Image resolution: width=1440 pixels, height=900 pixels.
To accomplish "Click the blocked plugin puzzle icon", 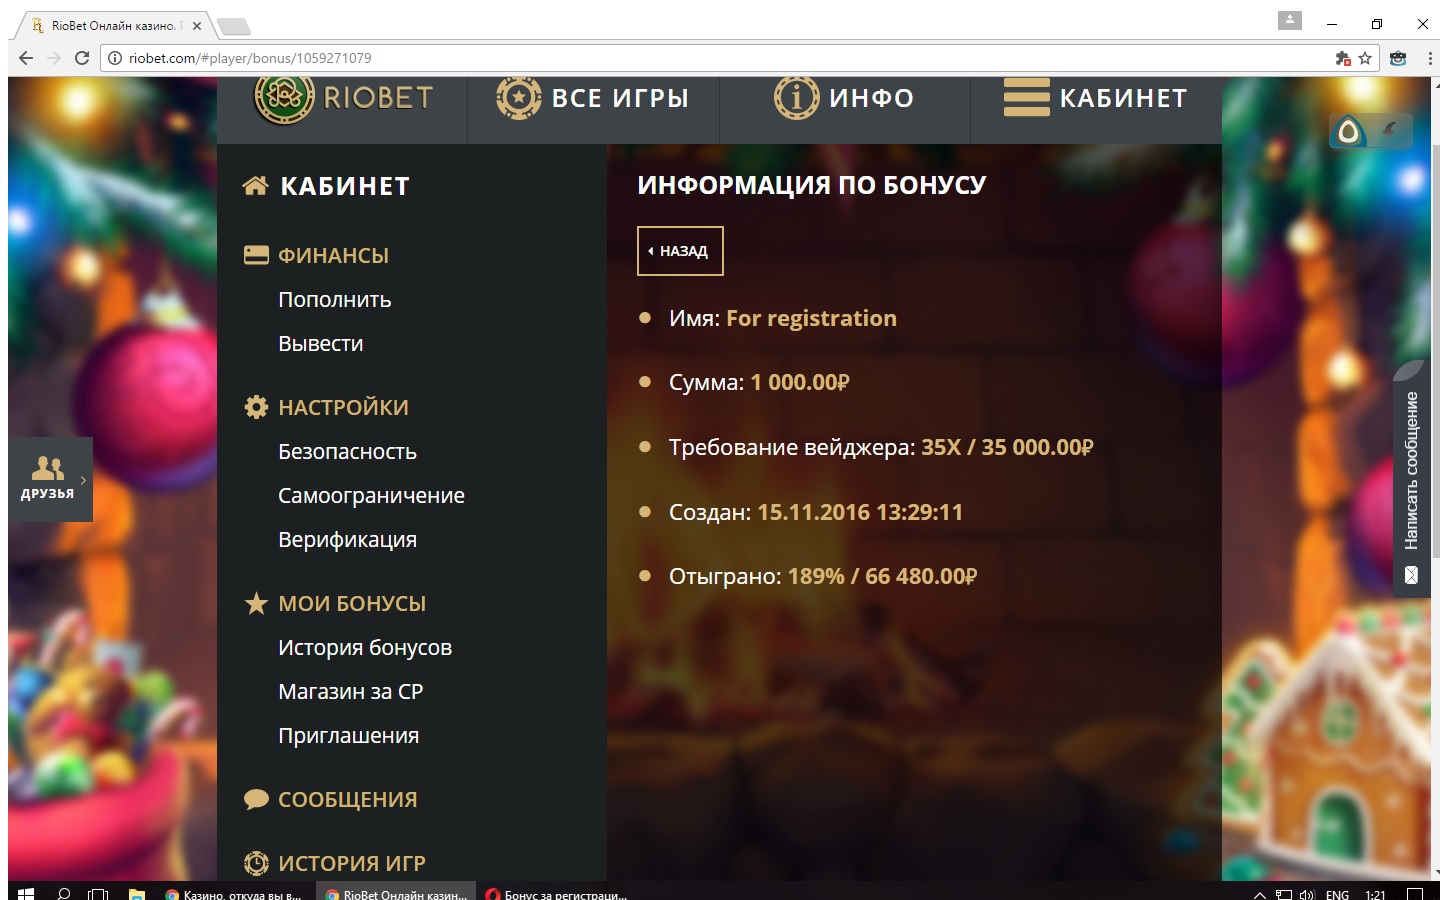I will pos(1343,58).
